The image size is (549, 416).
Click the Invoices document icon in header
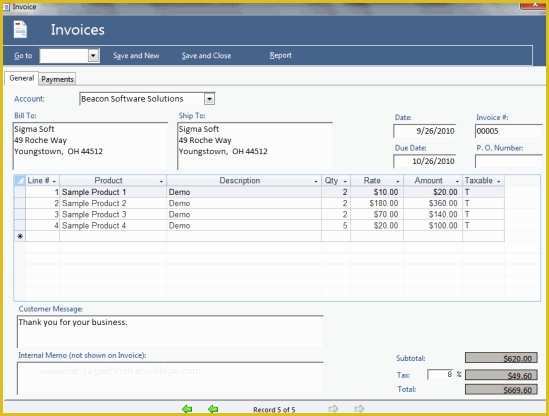(20, 29)
